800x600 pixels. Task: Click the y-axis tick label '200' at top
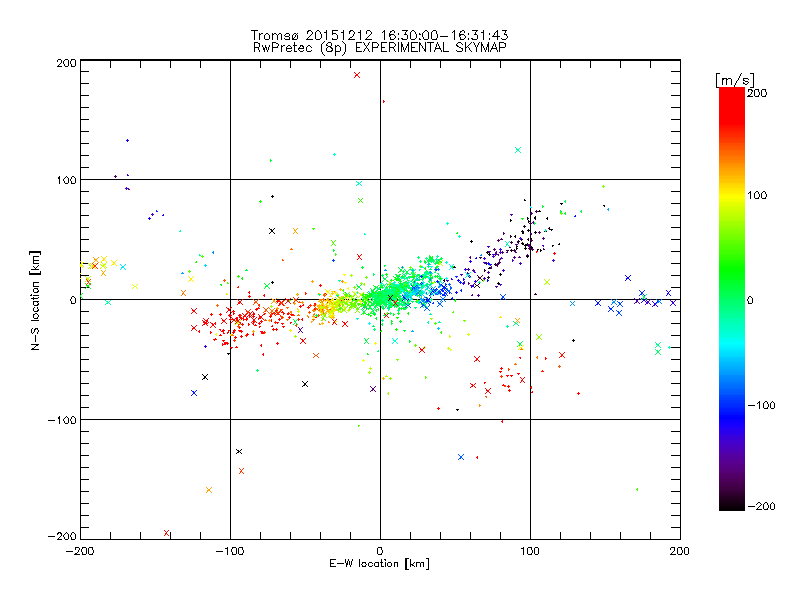(x=66, y=63)
